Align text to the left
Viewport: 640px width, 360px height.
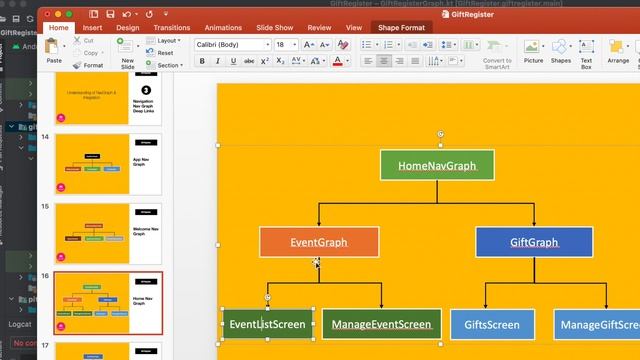(x=368, y=61)
